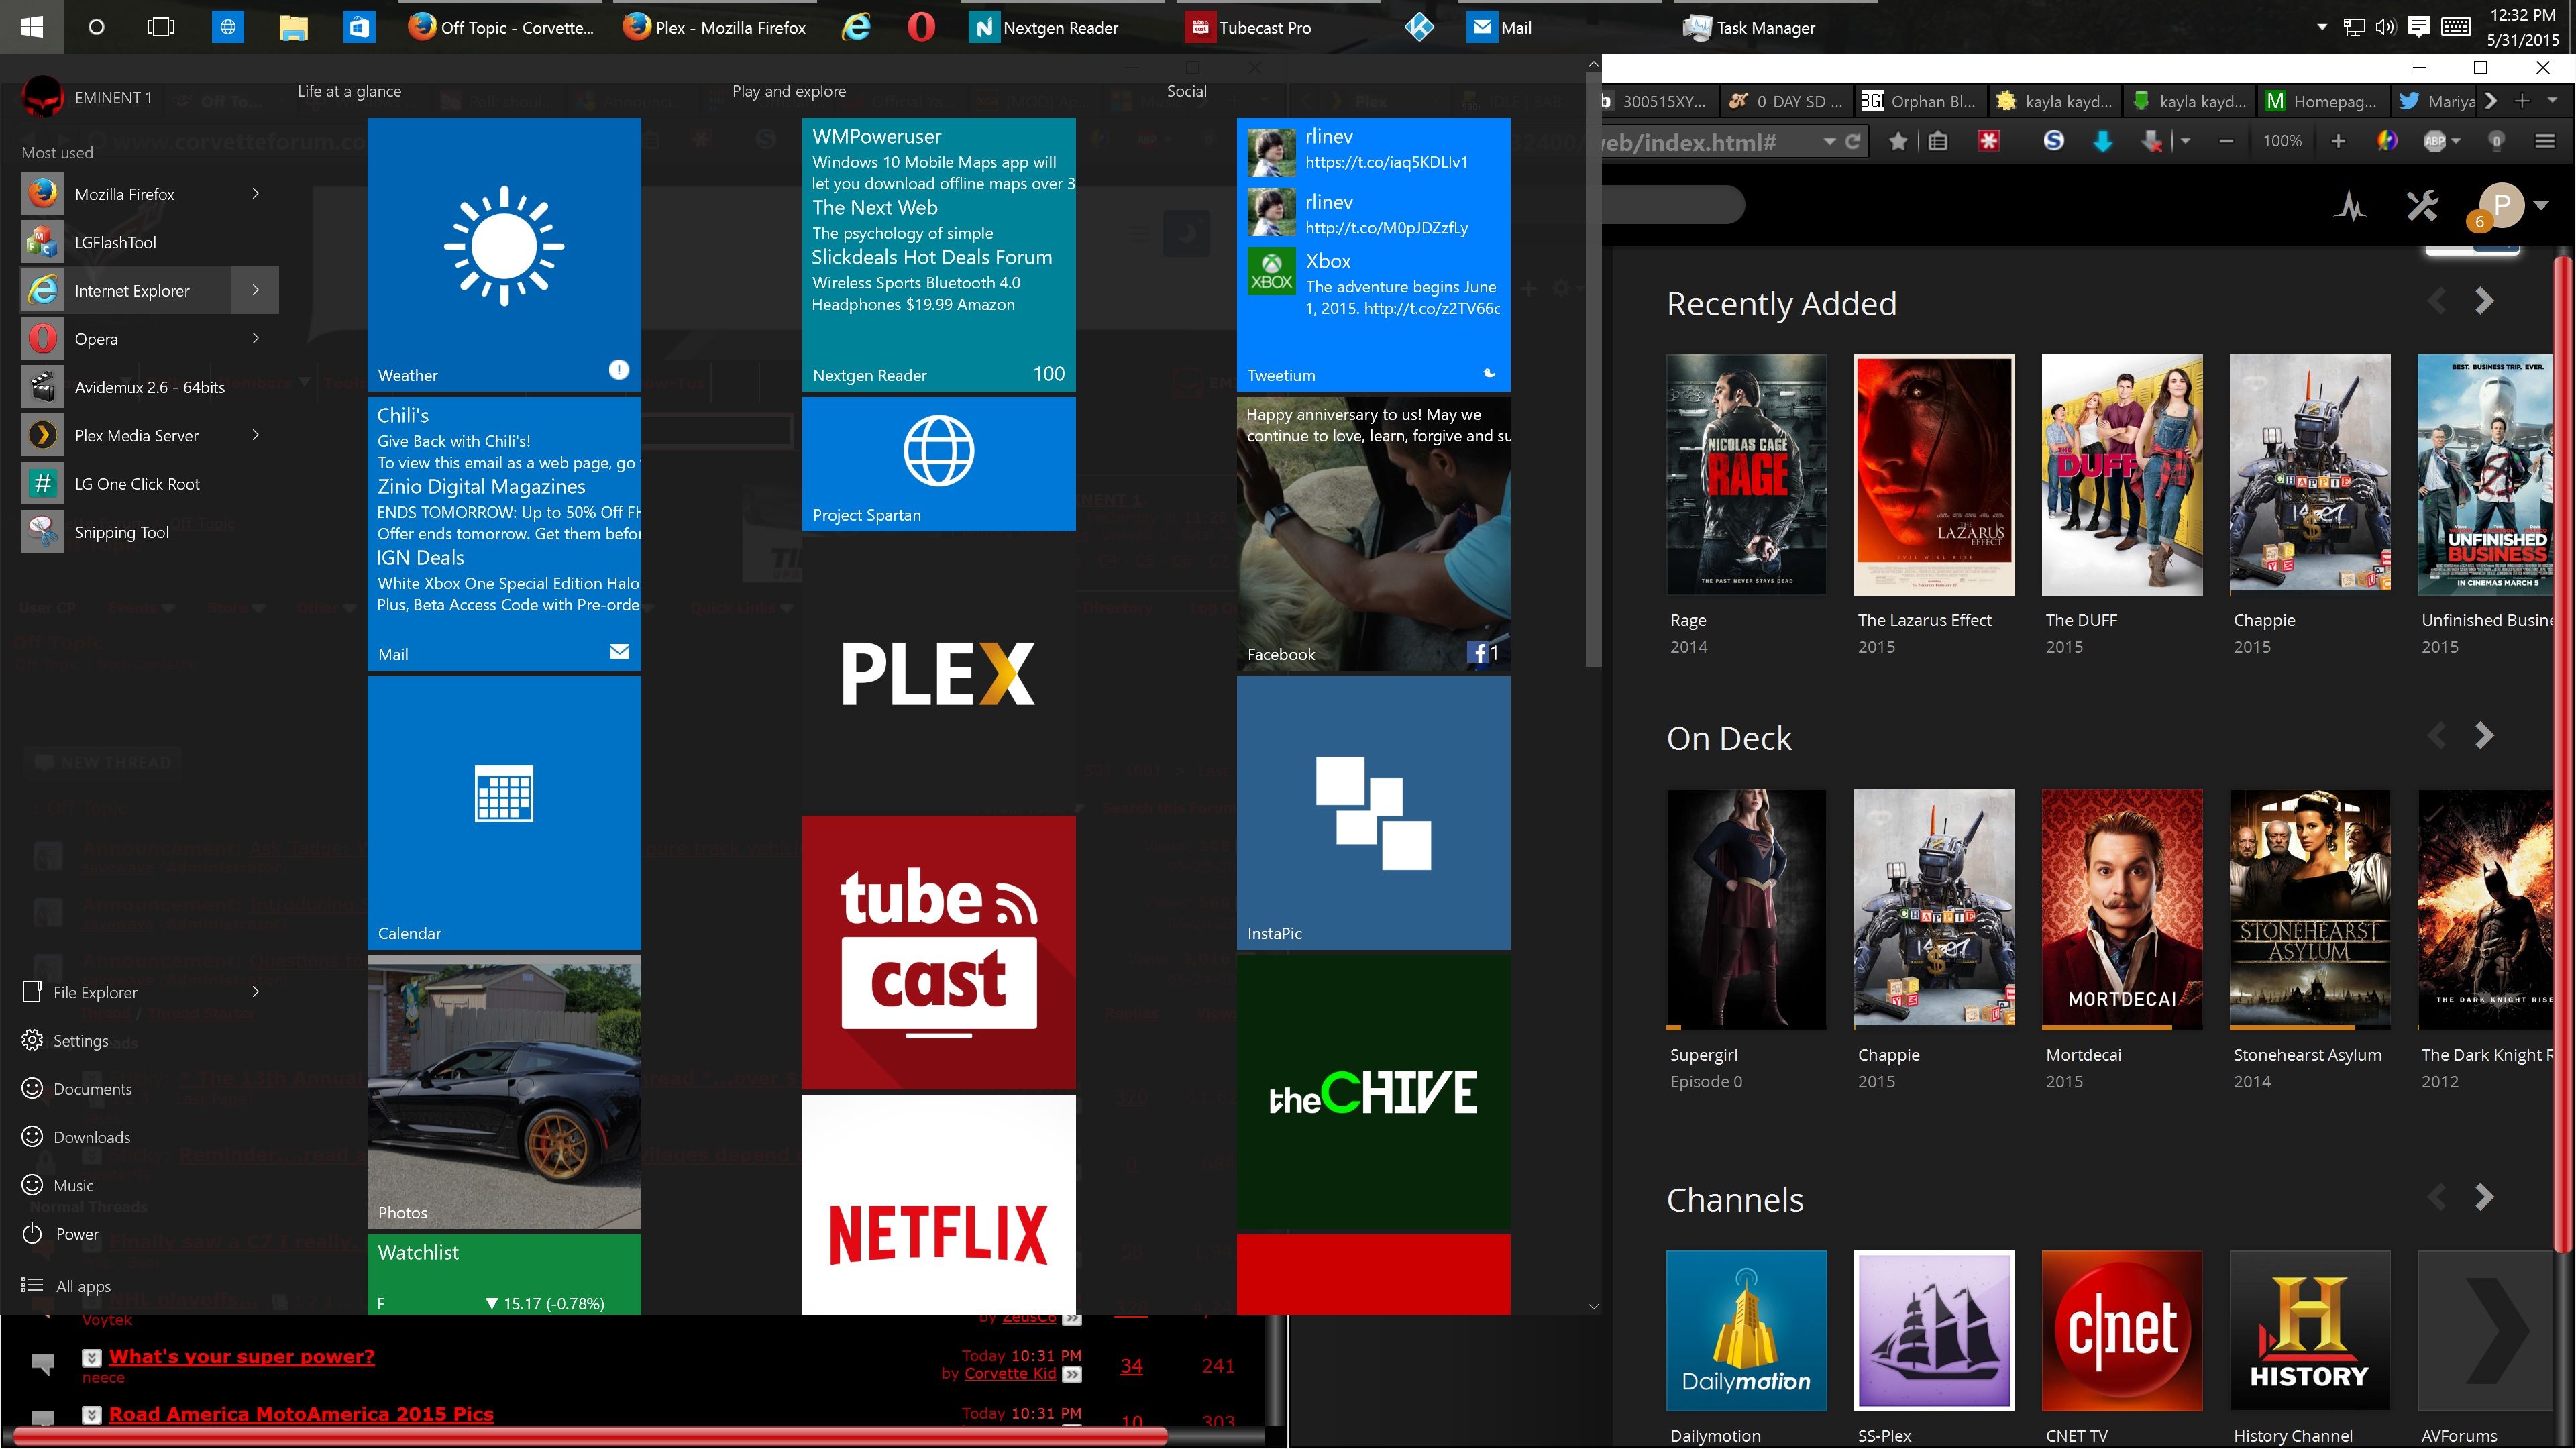Launch the Netflix tile
Screen dimensions: 2576x1449
coord(938,1204)
